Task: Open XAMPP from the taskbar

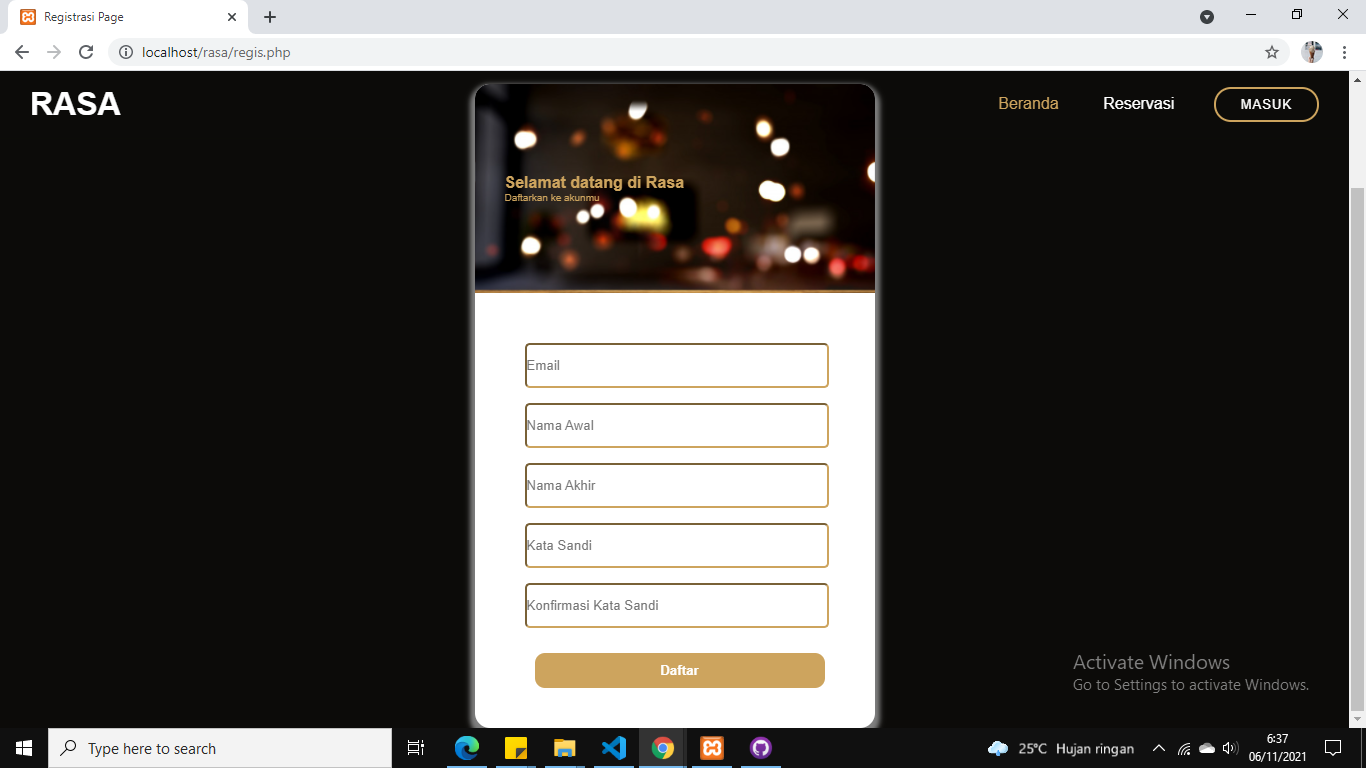Action: click(x=712, y=748)
